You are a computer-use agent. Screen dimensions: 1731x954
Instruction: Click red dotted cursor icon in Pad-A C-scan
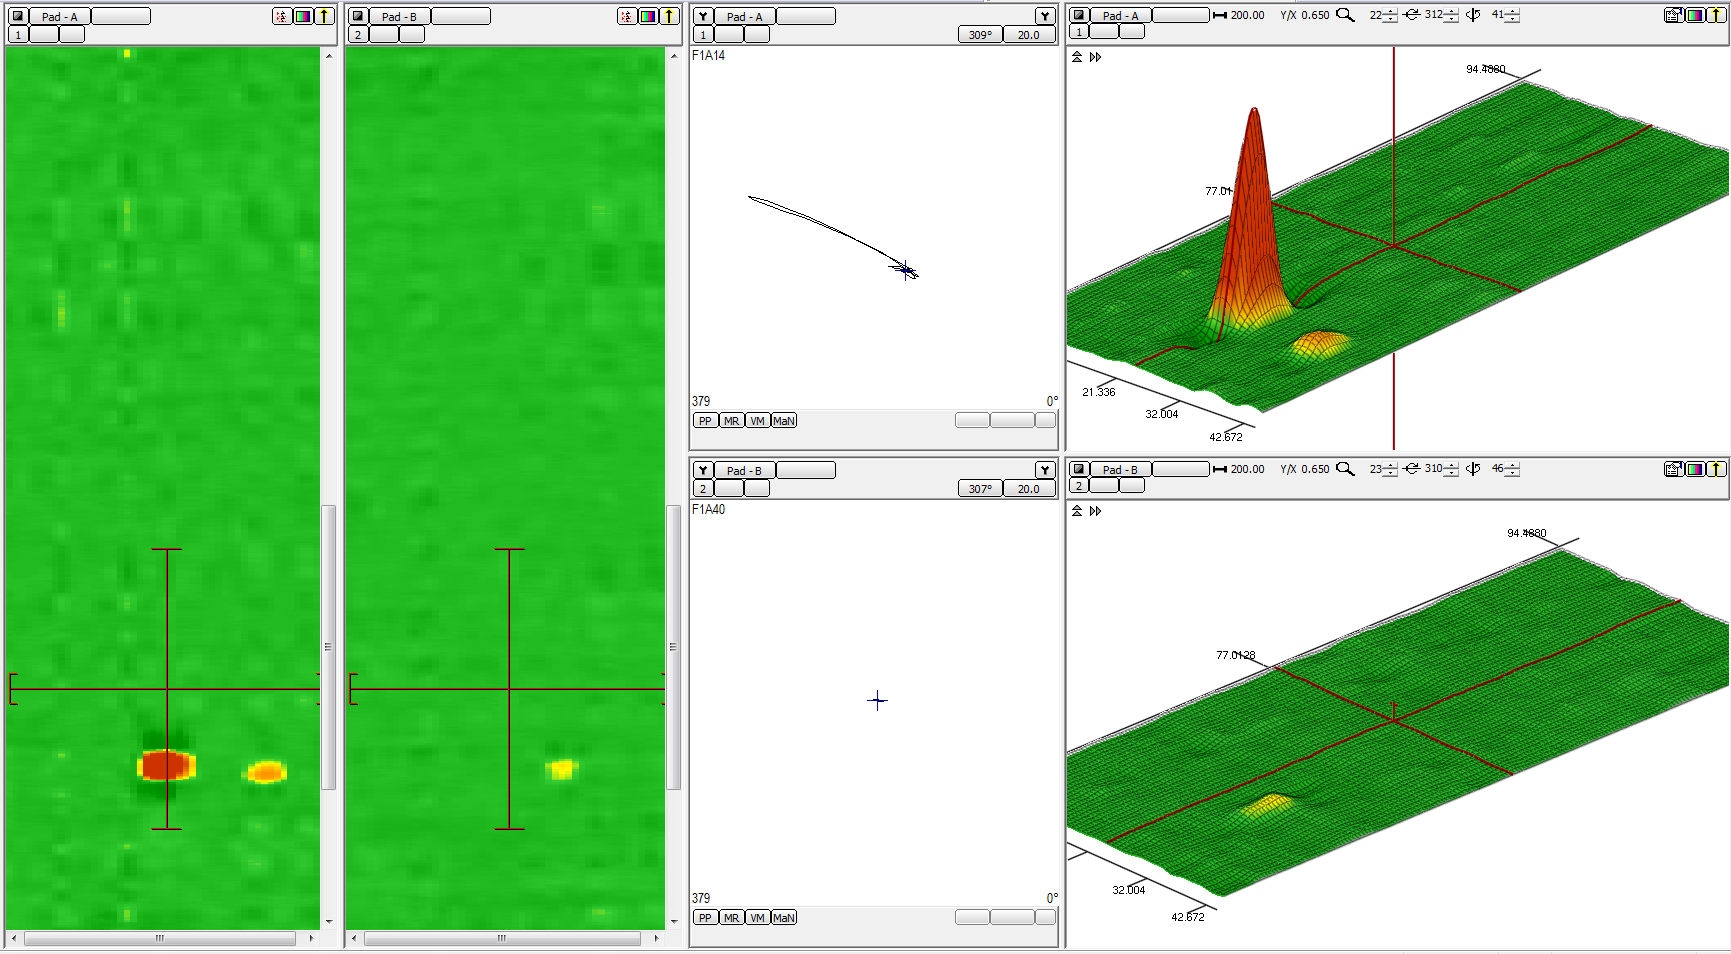(x=282, y=16)
